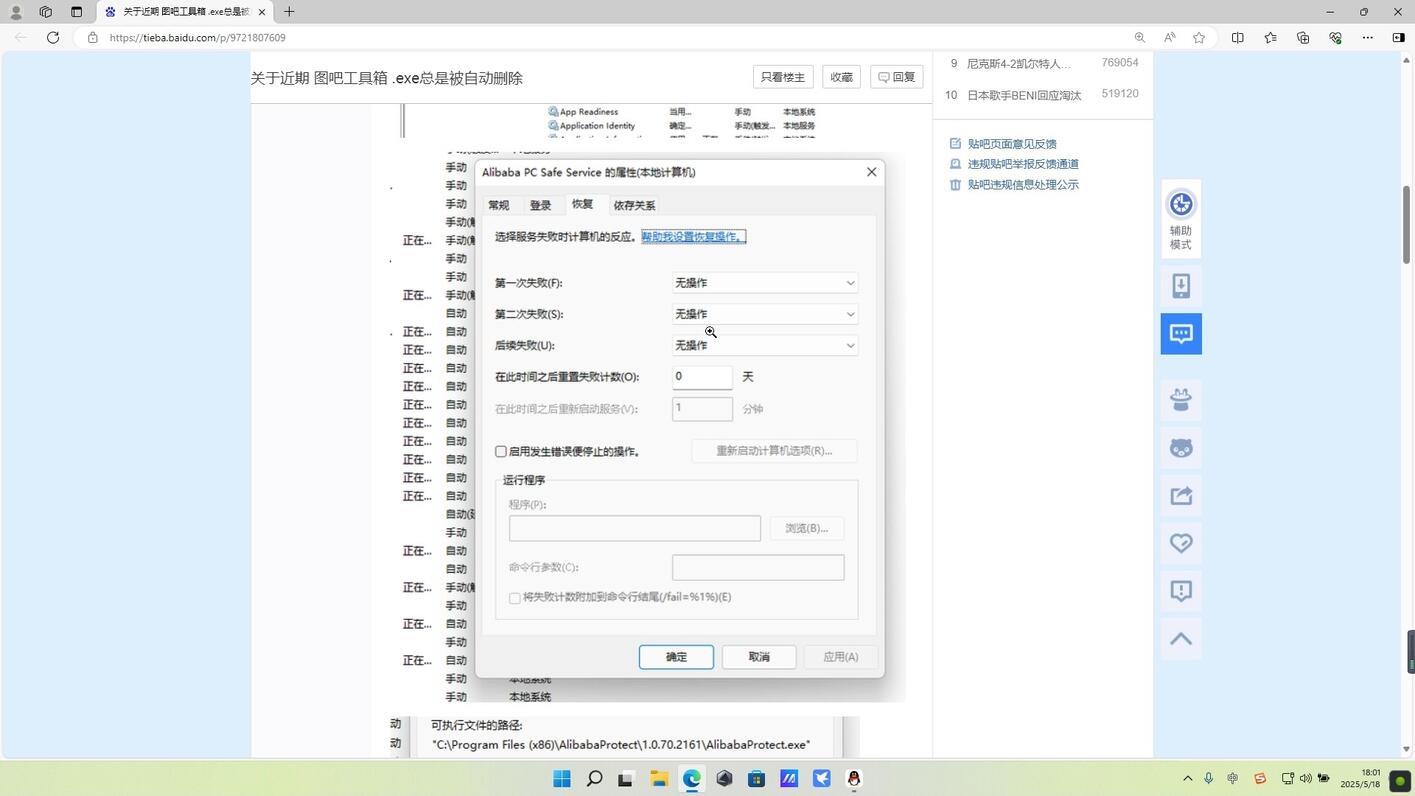Open the 帮助我设置恢复操作 help link
This screenshot has height=796, width=1415.
pos(693,237)
